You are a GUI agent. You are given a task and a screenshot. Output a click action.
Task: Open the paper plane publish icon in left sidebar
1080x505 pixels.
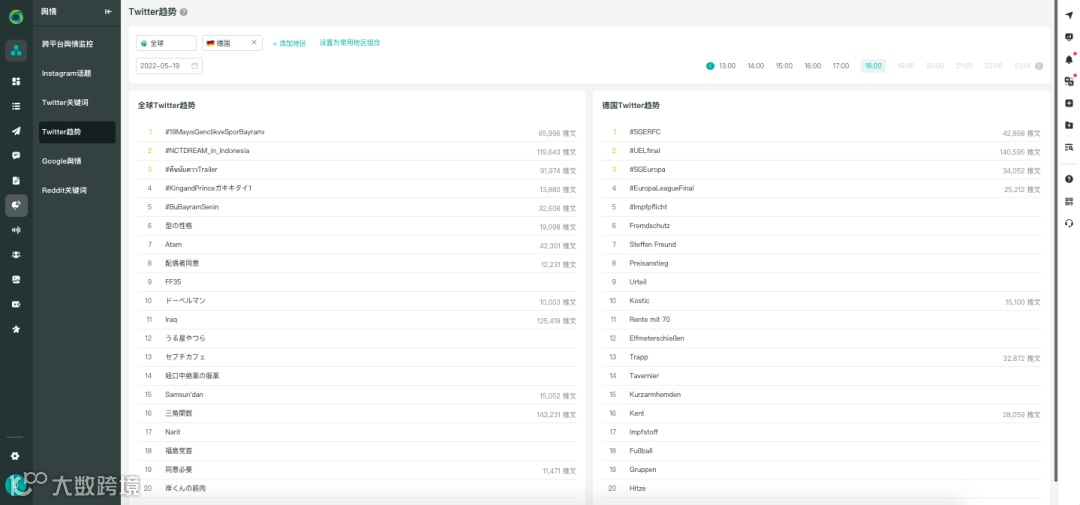(16, 131)
